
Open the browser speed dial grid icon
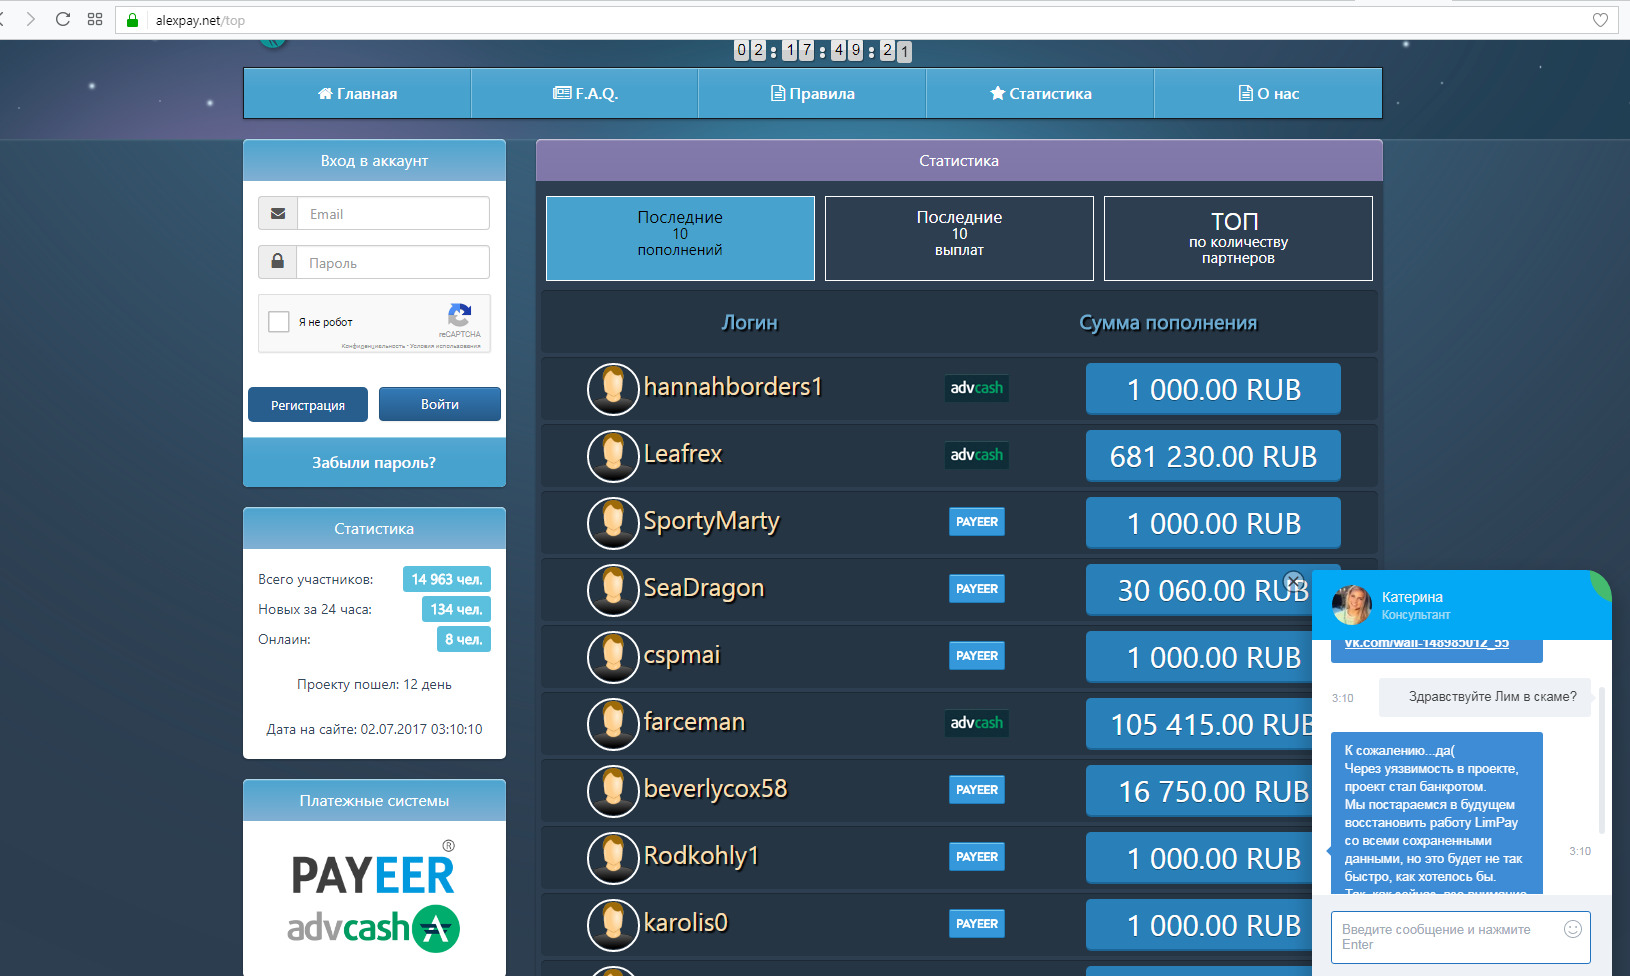click(95, 19)
